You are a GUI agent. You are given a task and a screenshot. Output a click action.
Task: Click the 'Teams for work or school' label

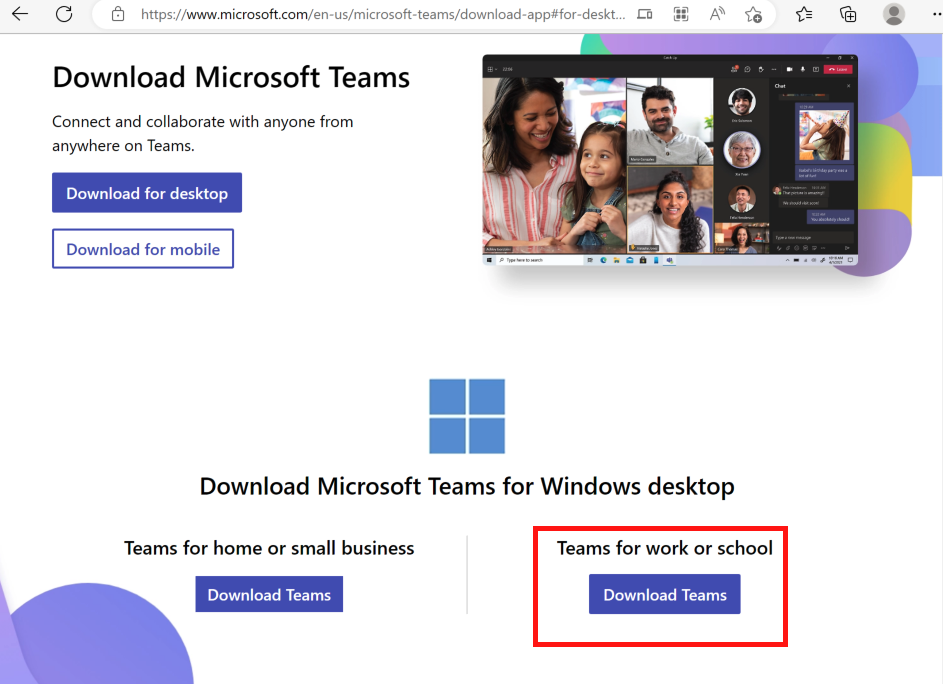point(665,548)
